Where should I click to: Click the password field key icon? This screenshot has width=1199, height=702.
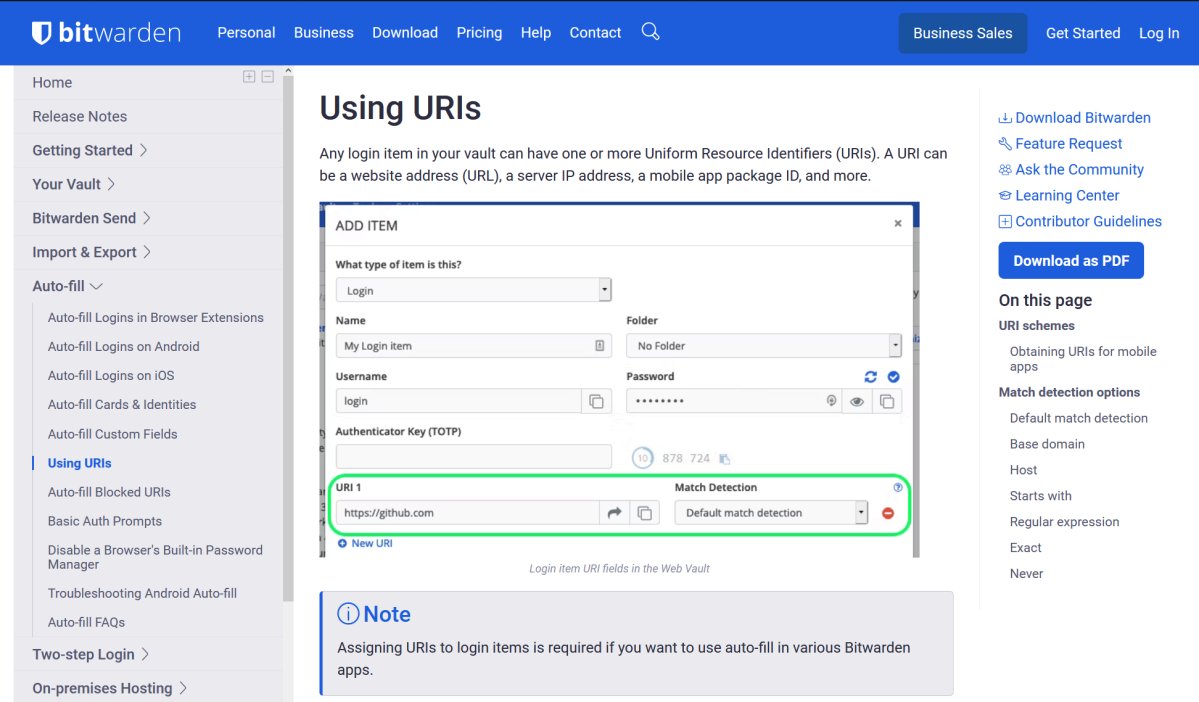pos(831,401)
